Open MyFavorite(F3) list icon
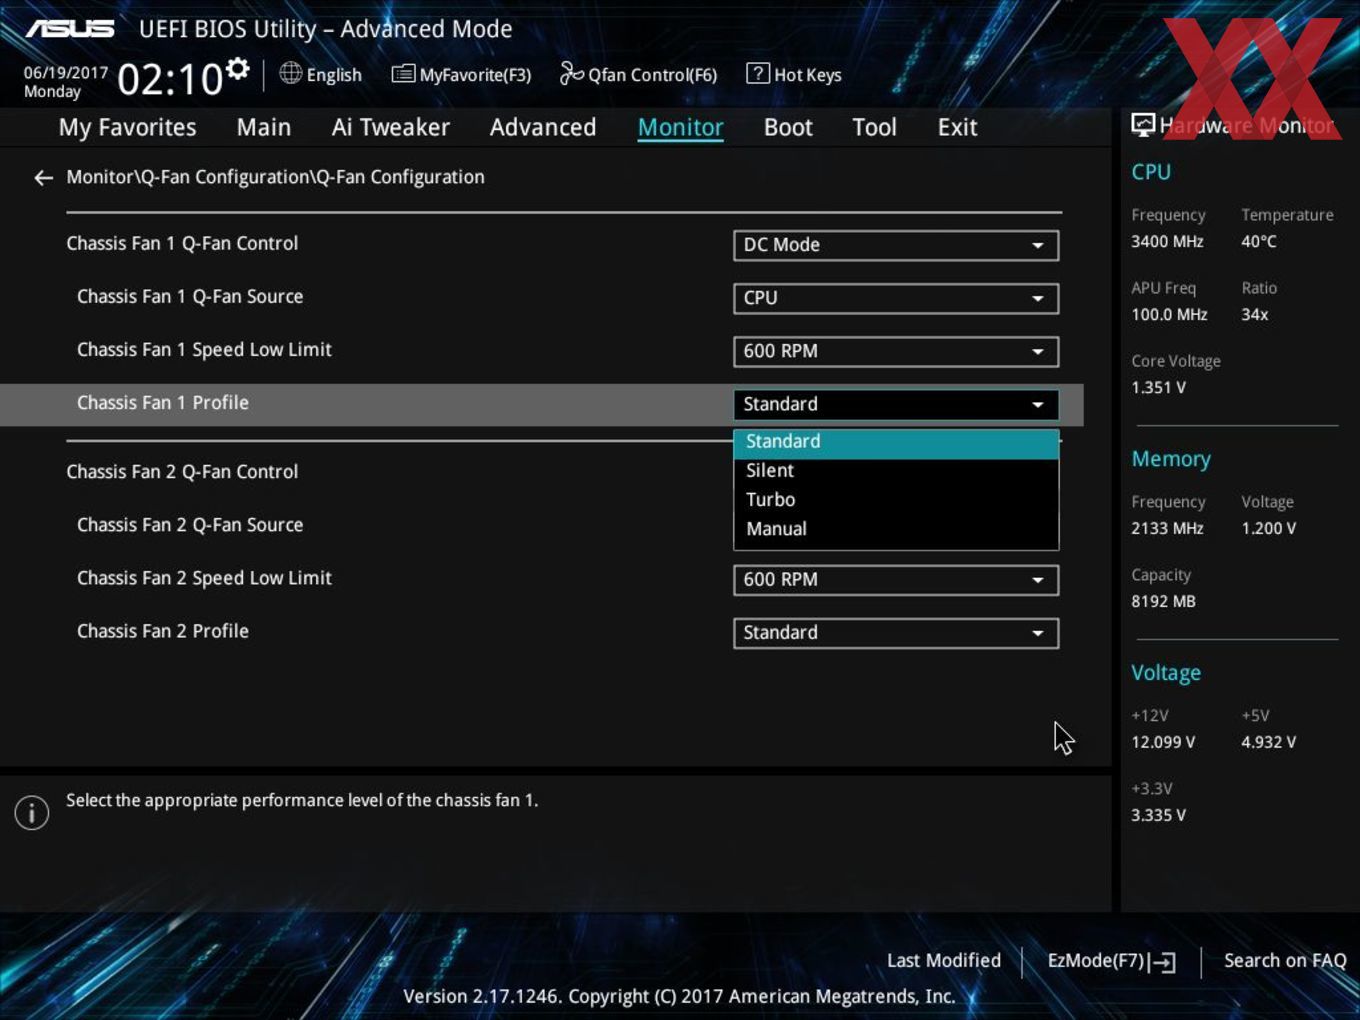 pyautogui.click(x=403, y=74)
